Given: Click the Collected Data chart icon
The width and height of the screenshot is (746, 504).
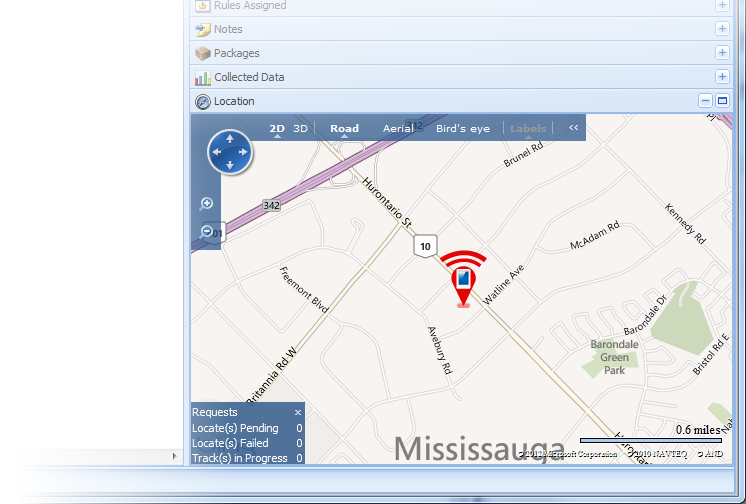Looking at the screenshot, I should 203,78.
